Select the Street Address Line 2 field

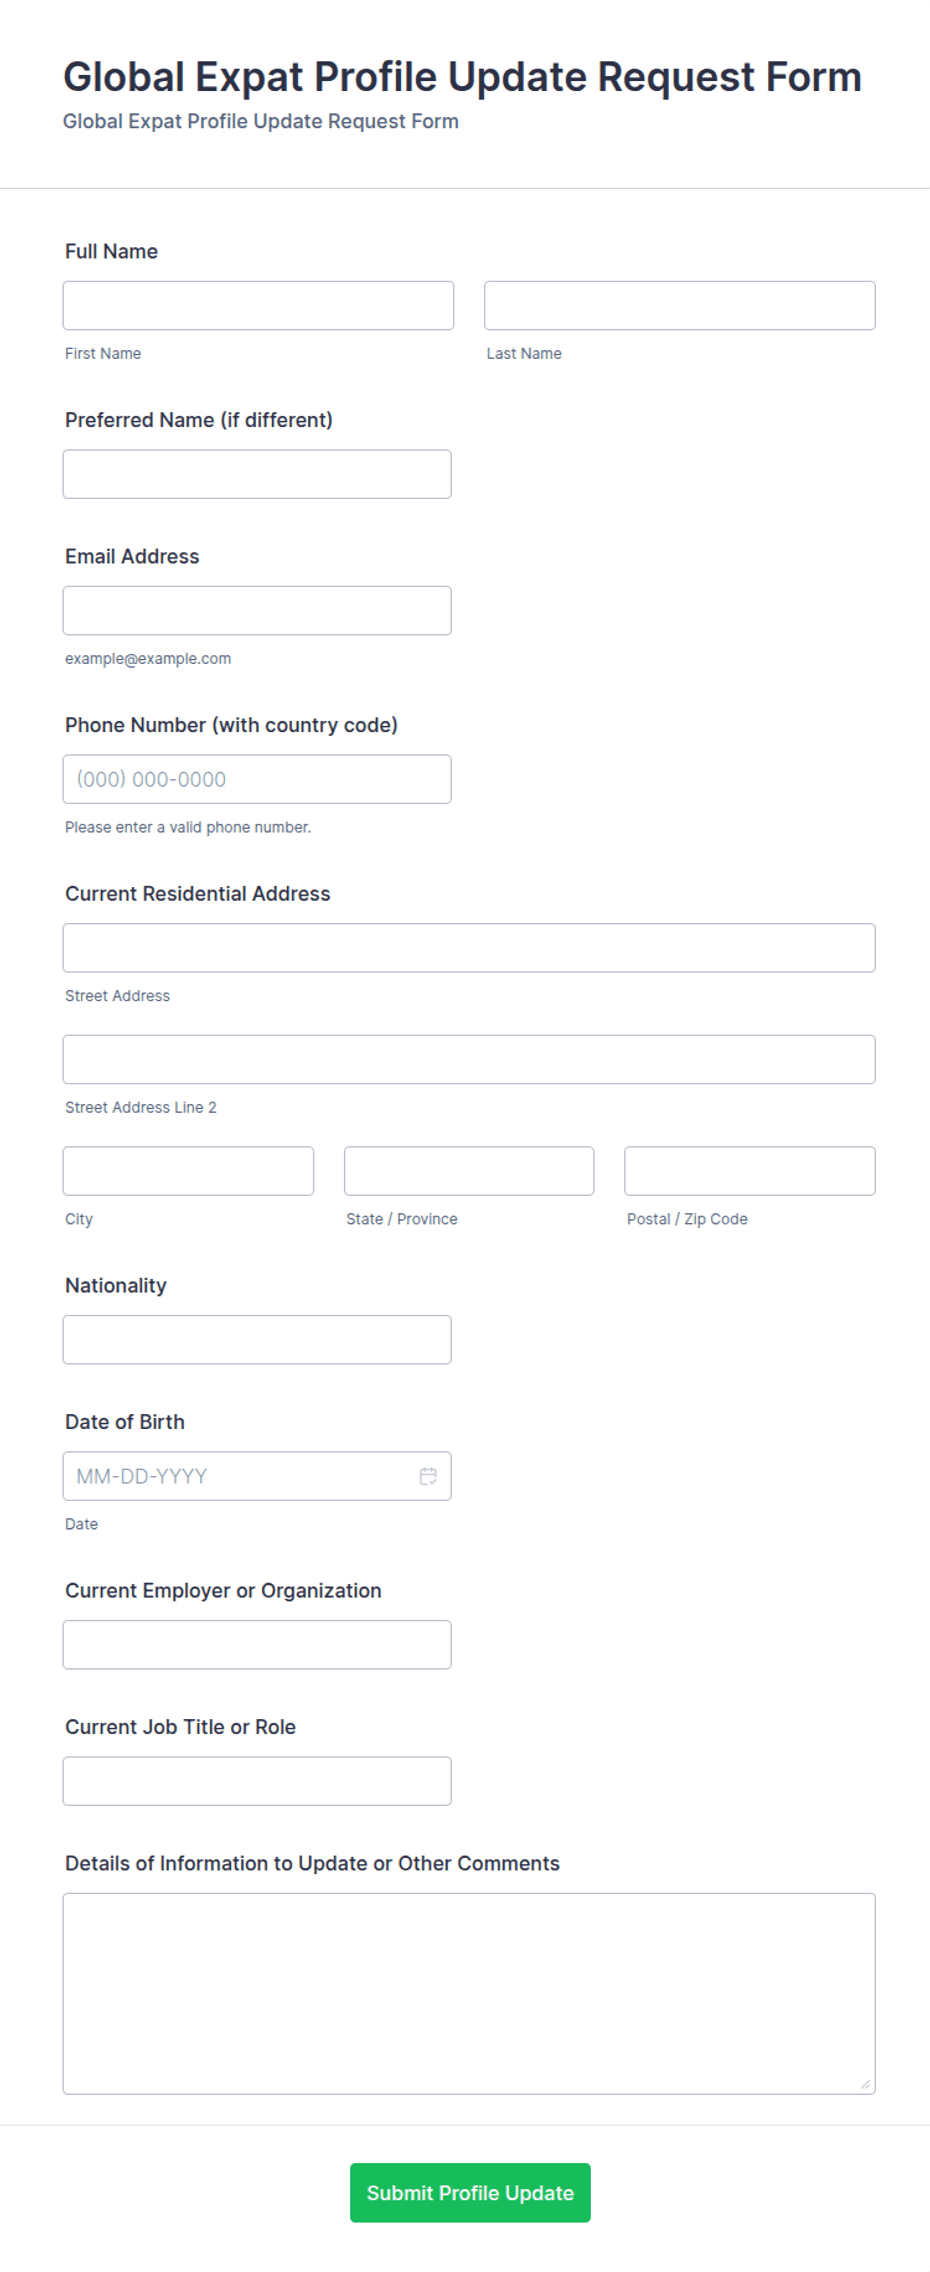pyautogui.click(x=469, y=1059)
